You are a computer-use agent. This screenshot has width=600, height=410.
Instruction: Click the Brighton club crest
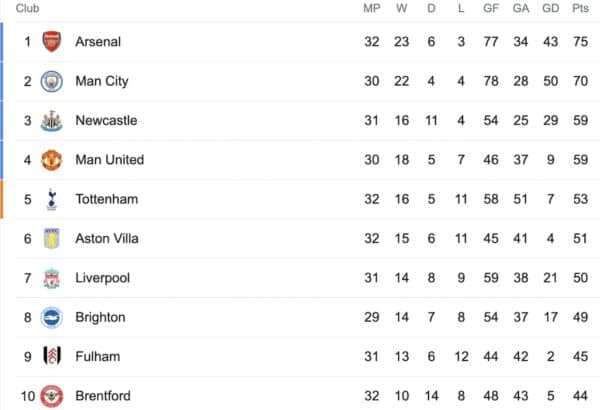[52, 317]
